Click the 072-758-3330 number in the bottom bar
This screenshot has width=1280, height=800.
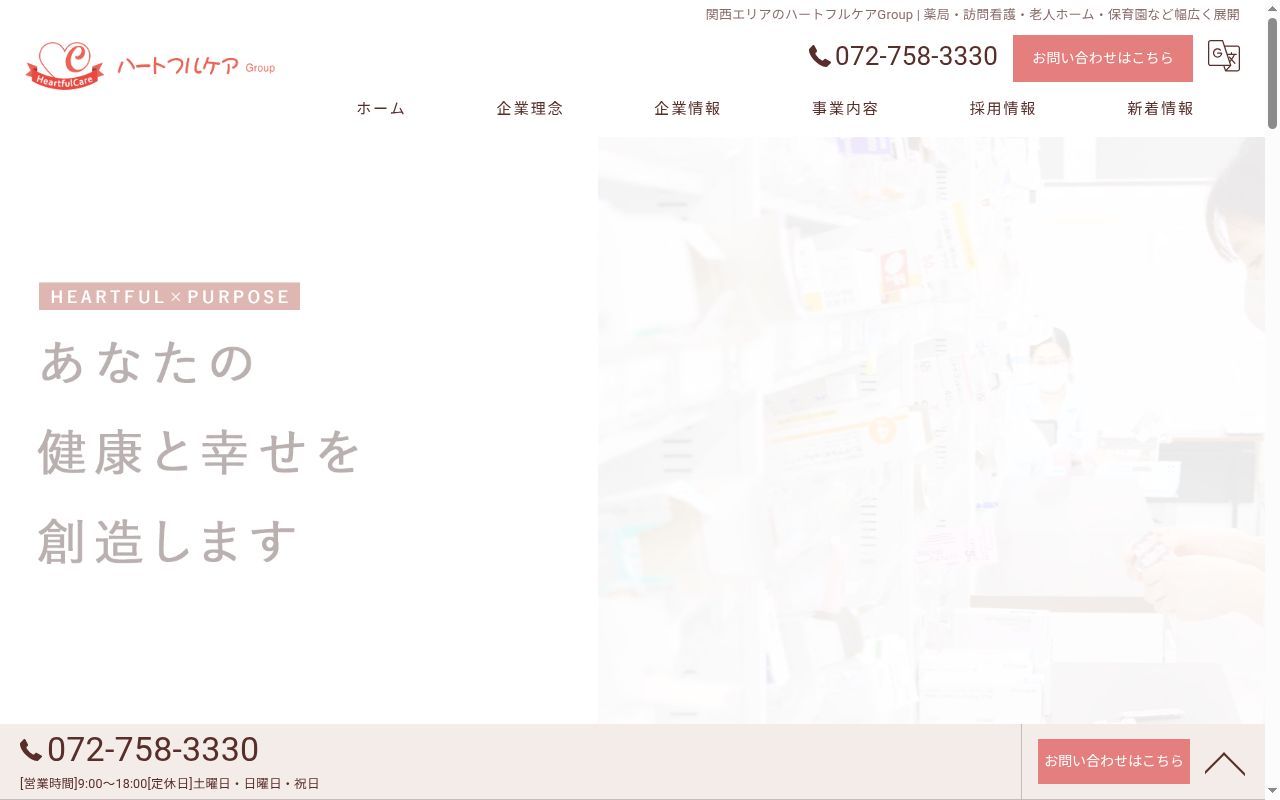pyautogui.click(x=153, y=750)
